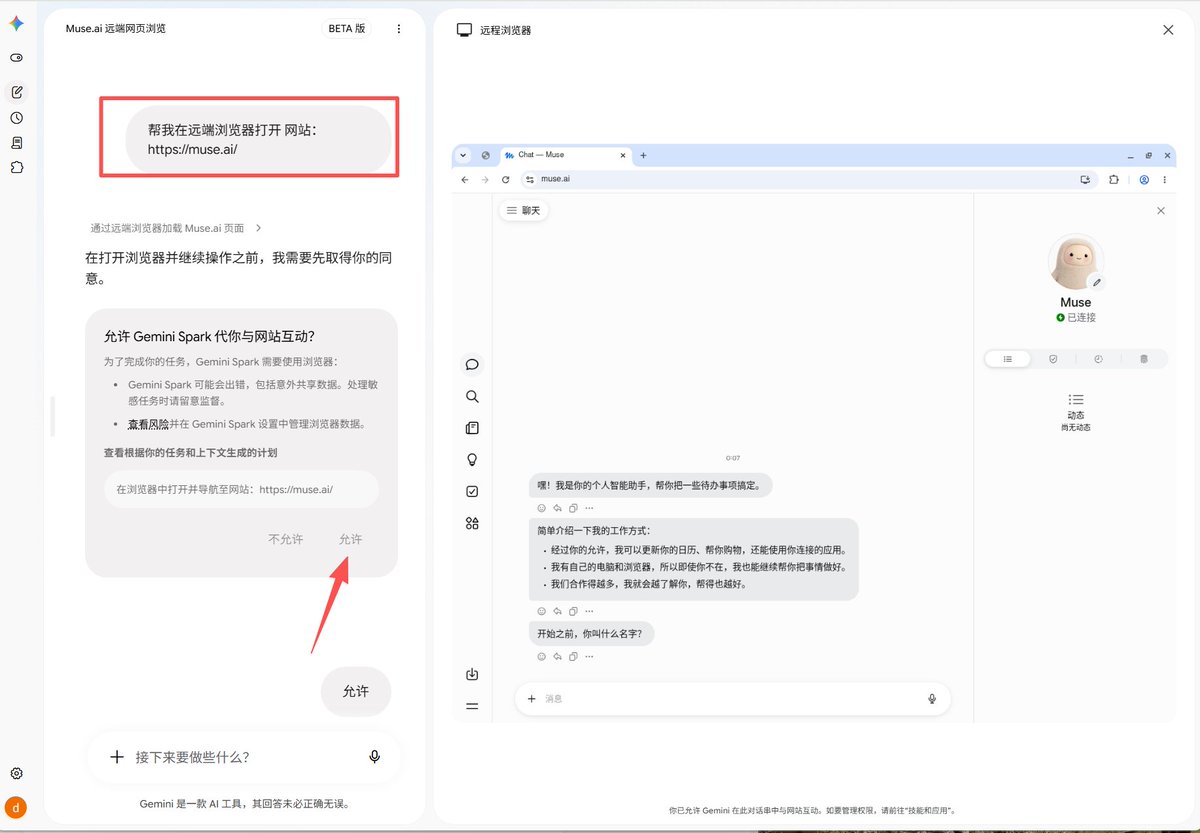Image resolution: width=1200 pixels, height=833 pixels.
Task: Select the clock tab in Muse panel
Action: pyautogui.click(x=1098, y=359)
